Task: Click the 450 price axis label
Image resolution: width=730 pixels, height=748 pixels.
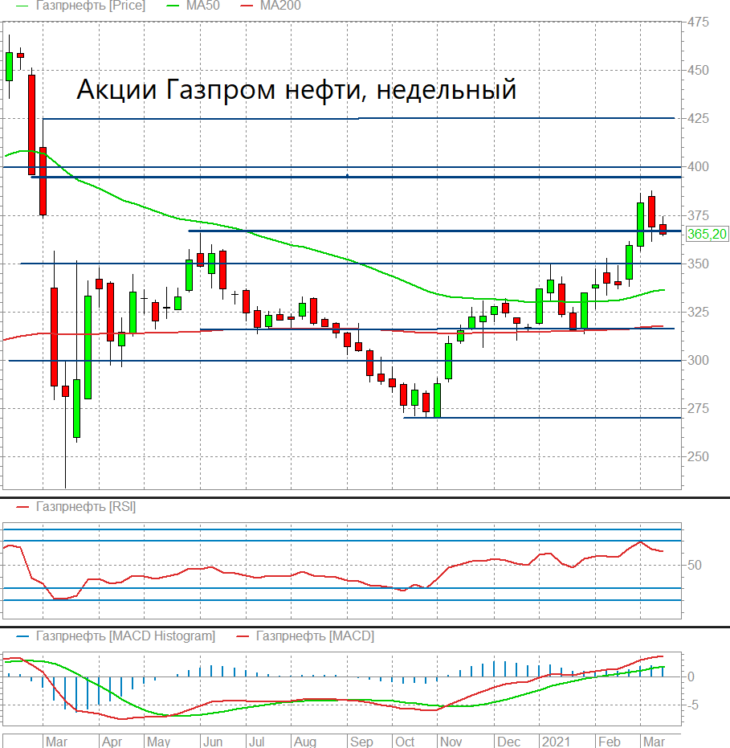Action: pyautogui.click(x=698, y=71)
